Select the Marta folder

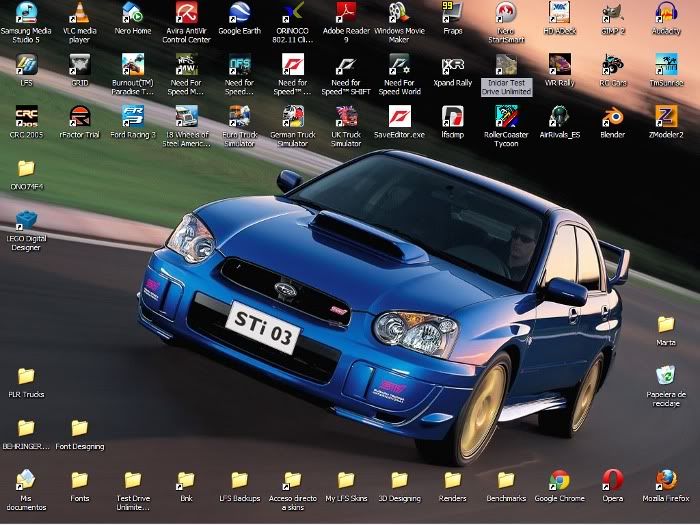click(666, 325)
